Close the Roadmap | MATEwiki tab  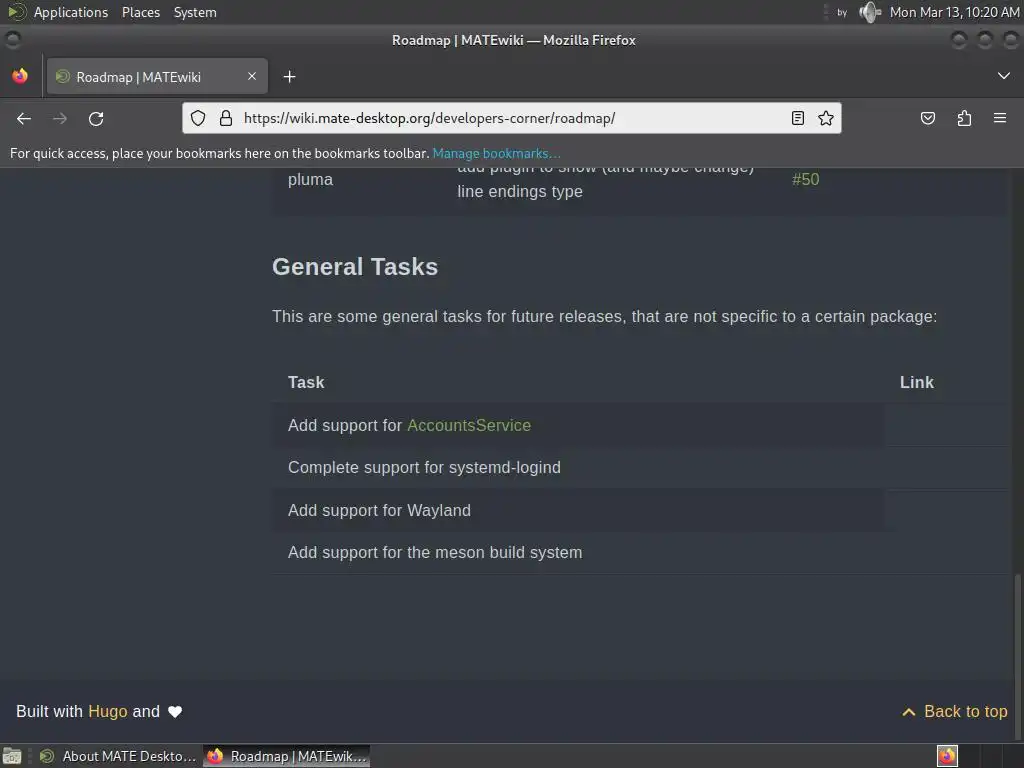pos(252,76)
